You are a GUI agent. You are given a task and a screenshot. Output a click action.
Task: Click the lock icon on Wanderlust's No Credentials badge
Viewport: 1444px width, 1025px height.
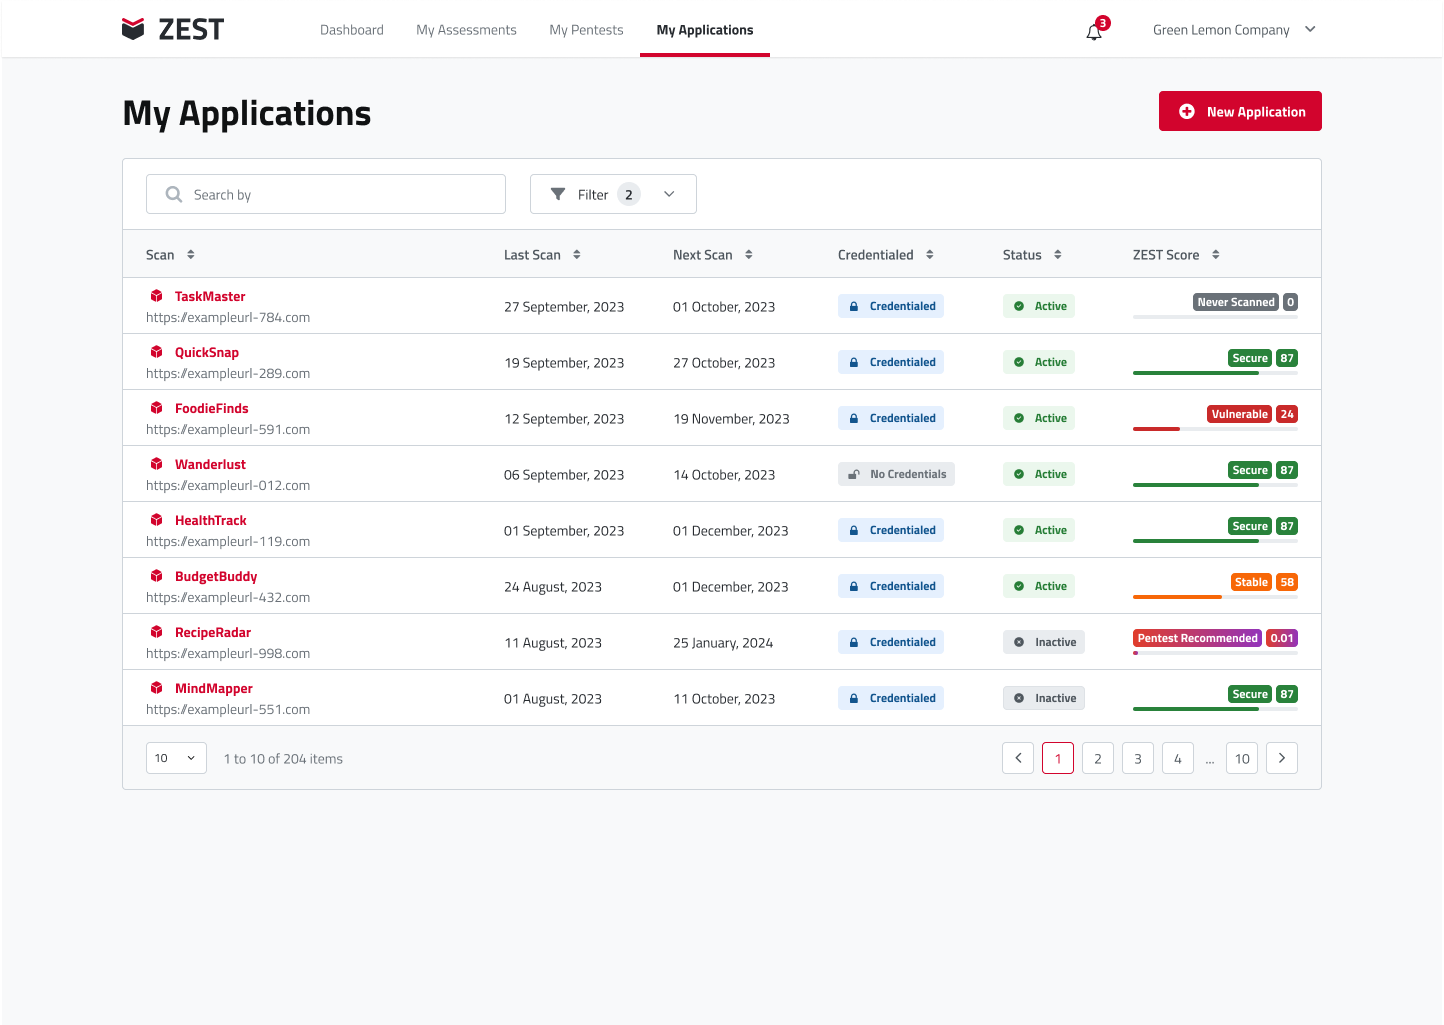click(x=854, y=473)
